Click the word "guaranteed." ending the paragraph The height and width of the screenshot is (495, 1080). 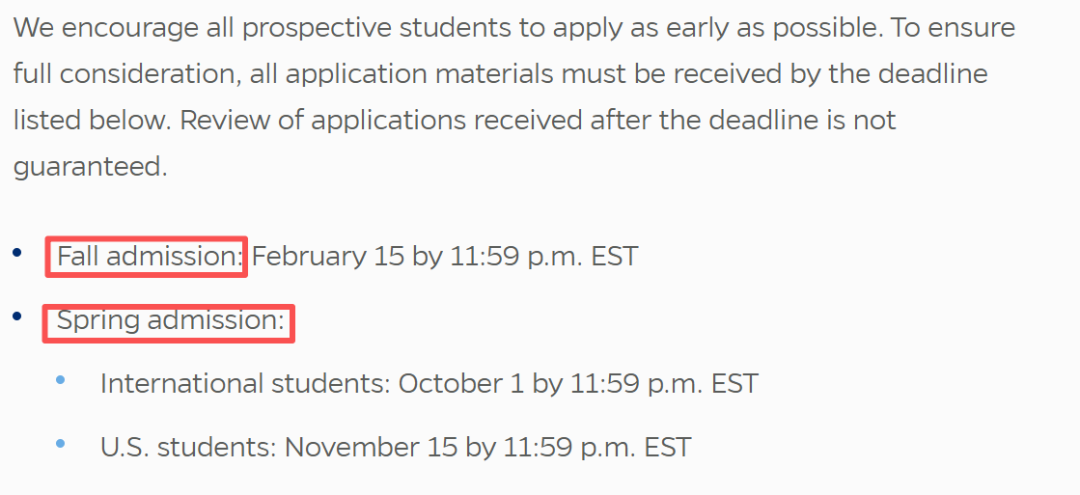pyautogui.click(x=90, y=167)
